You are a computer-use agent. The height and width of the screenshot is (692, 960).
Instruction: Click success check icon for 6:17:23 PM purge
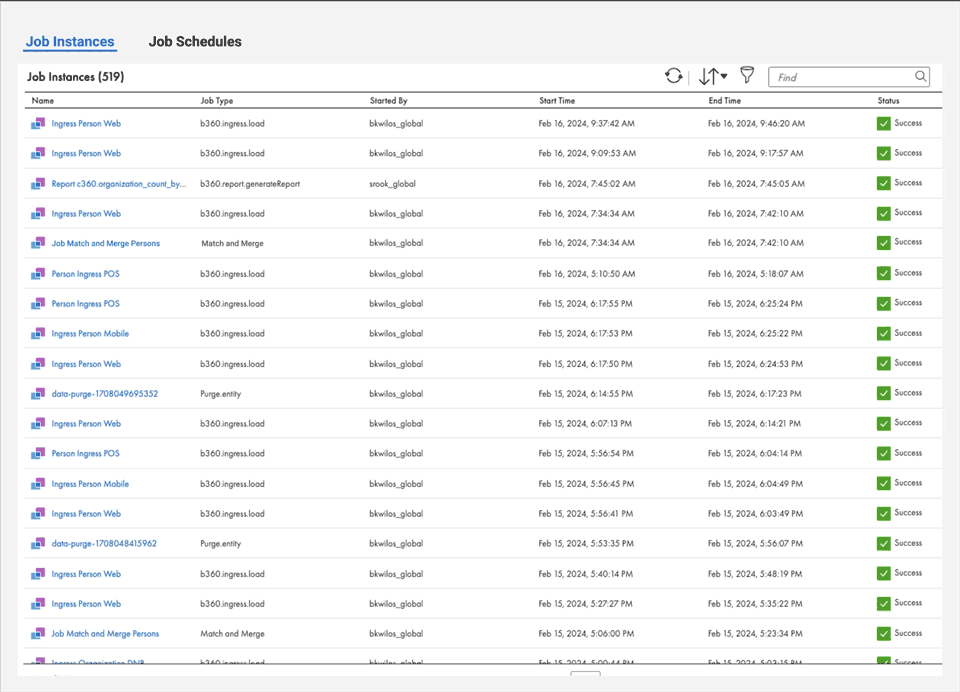coord(883,393)
